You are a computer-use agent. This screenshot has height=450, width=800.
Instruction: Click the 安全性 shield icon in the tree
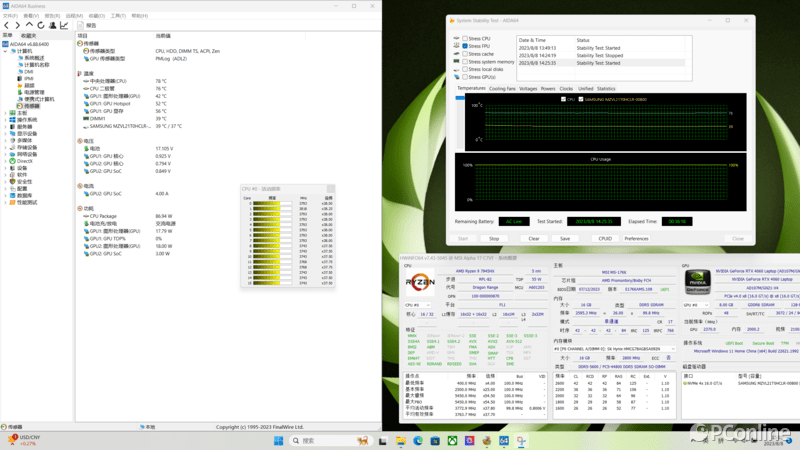coord(13,182)
